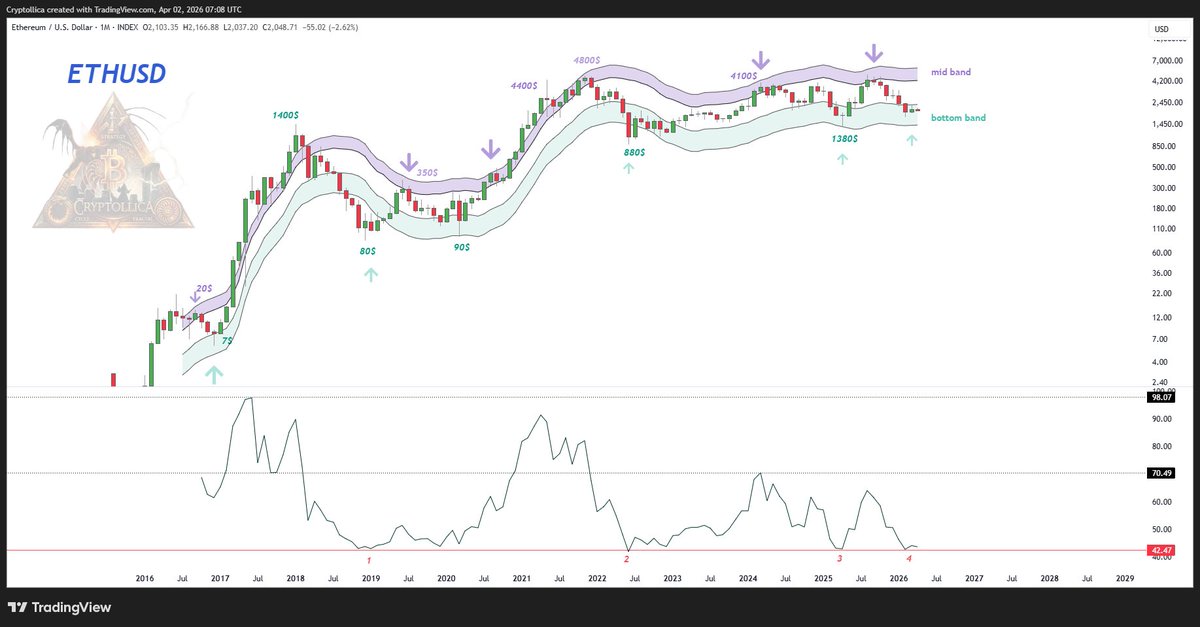Click the −55.02 (−2.62%) change value
The width and height of the screenshot is (1200, 627).
pyautogui.click(x=330, y=26)
